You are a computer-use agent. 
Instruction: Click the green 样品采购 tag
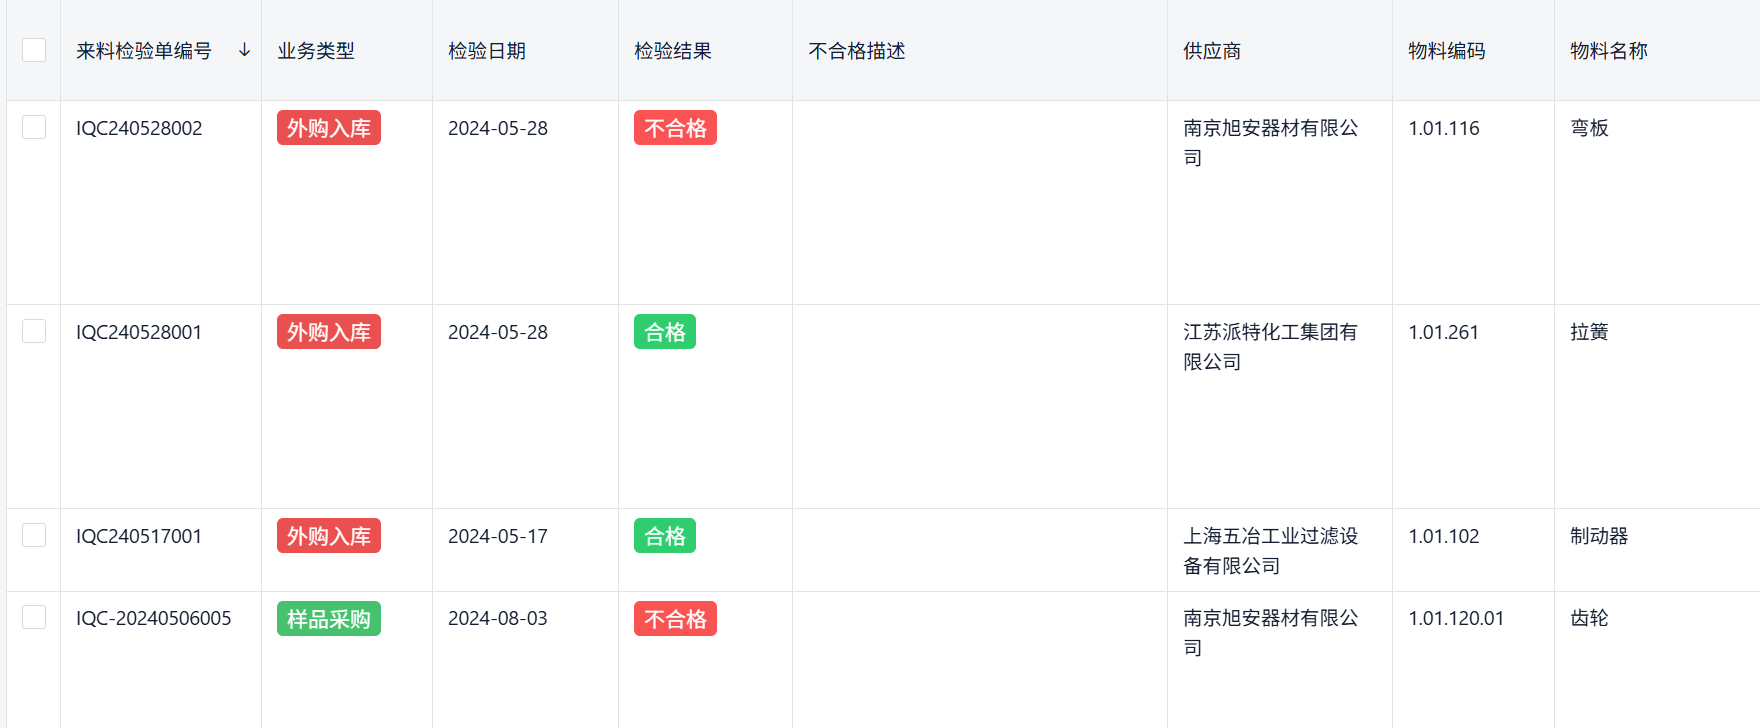(x=328, y=619)
